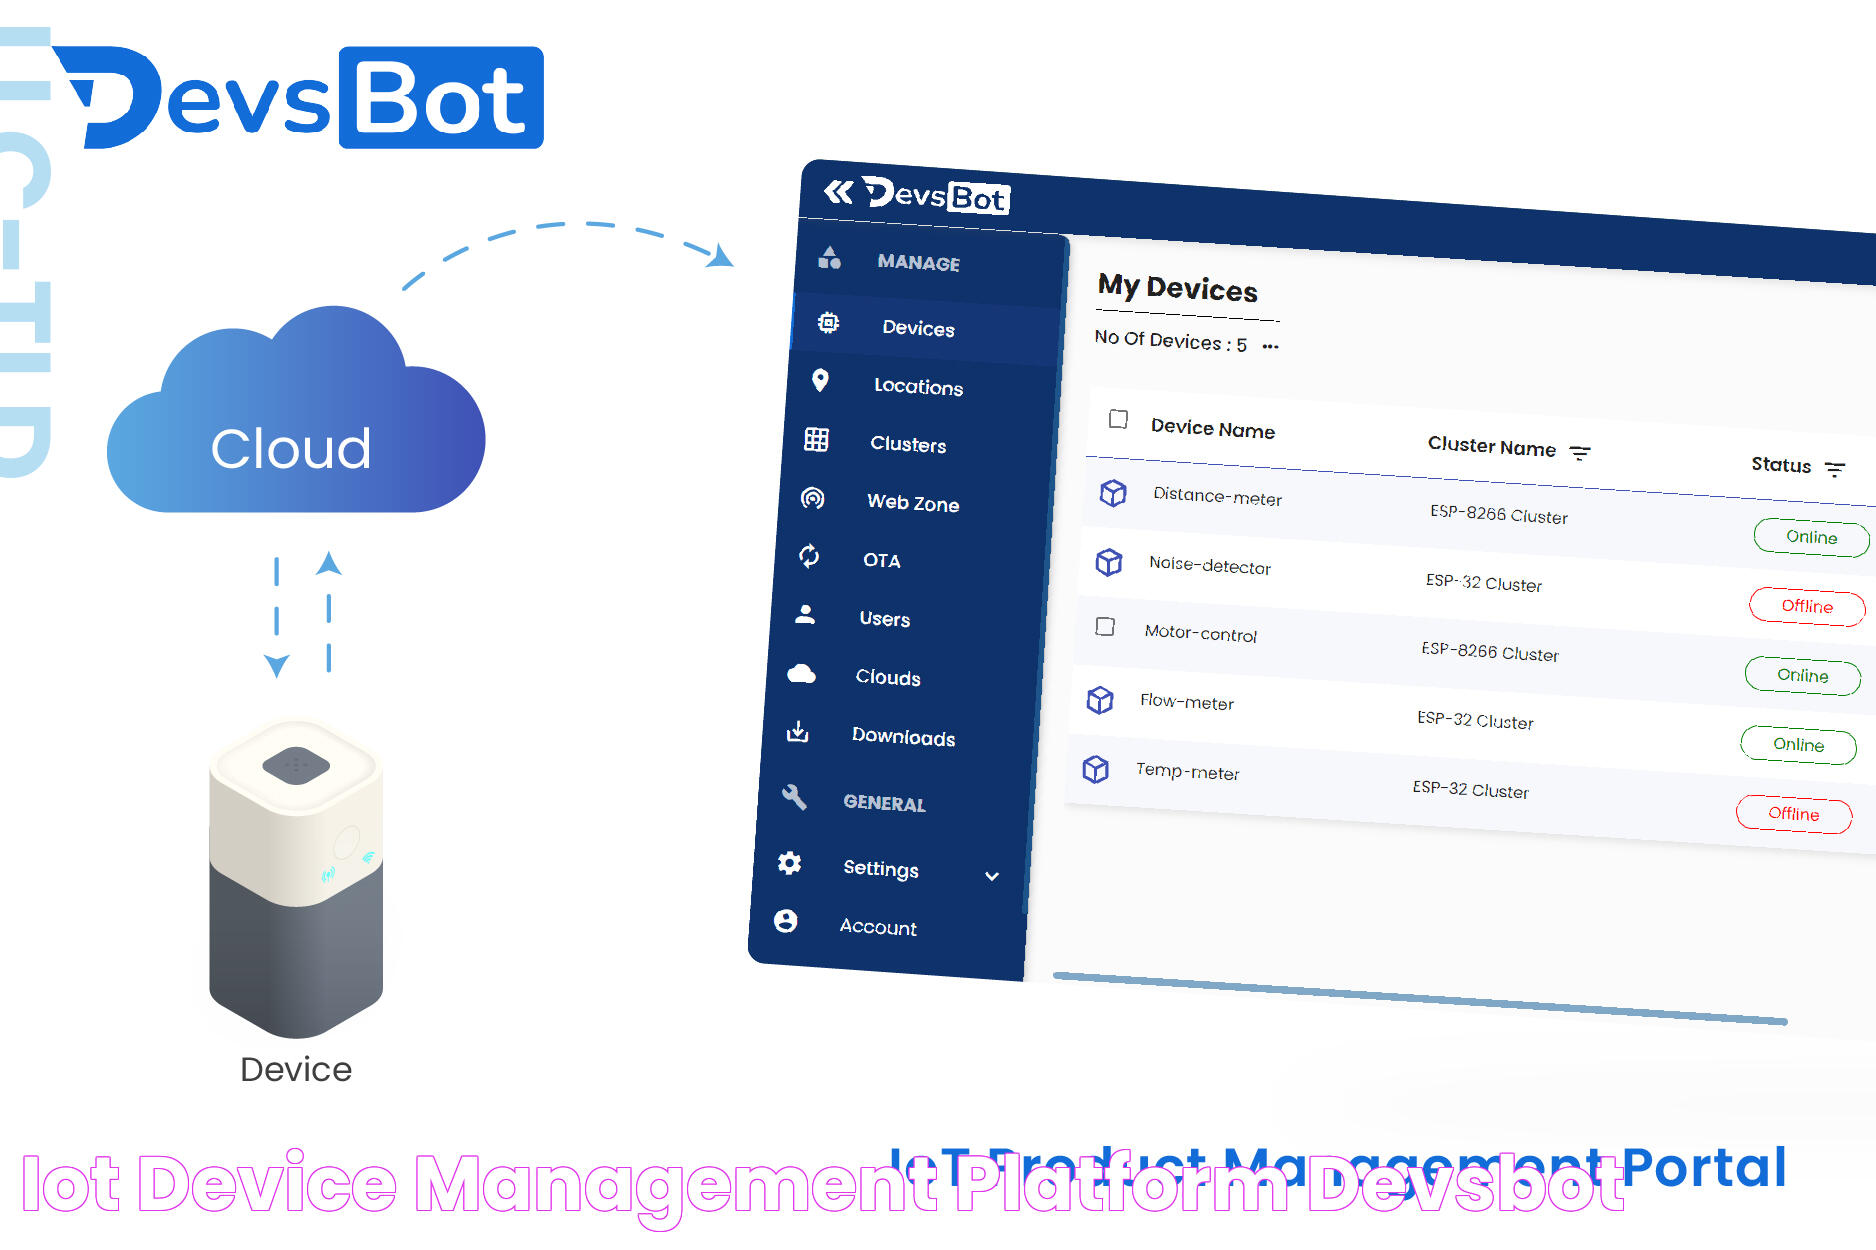
Task: Open the Clusters menu item
Action: pyautogui.click(x=908, y=444)
